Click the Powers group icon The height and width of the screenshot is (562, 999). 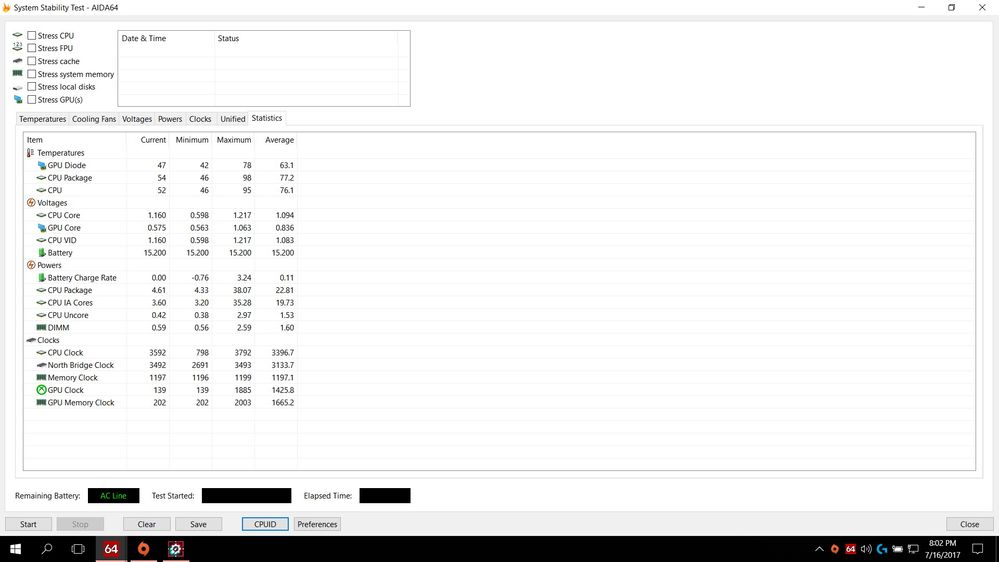[x=31, y=265]
